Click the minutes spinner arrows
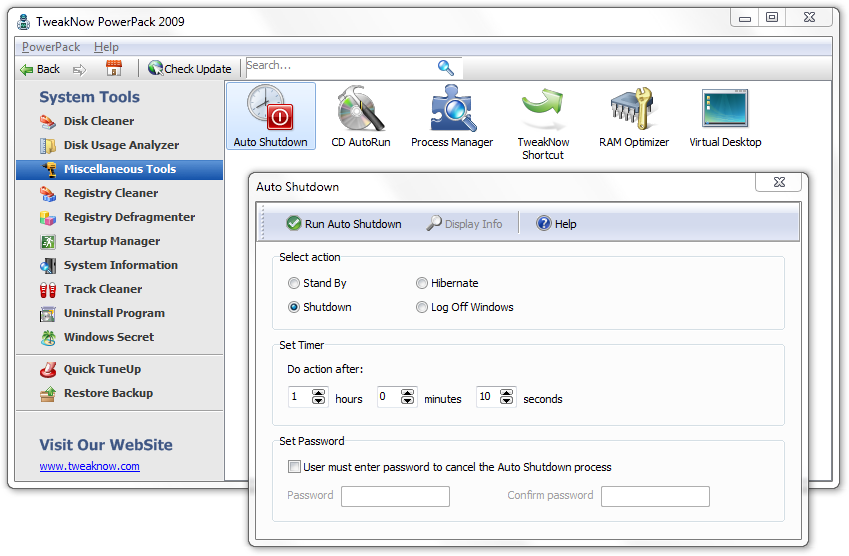 pos(407,397)
